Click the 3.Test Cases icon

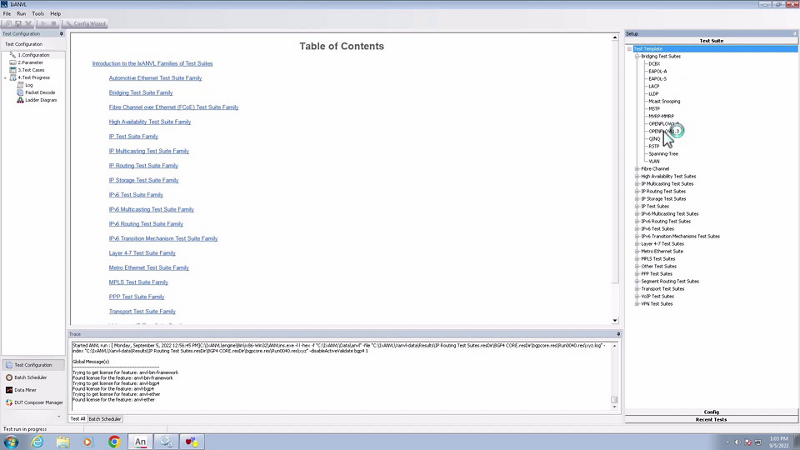click(x=13, y=70)
